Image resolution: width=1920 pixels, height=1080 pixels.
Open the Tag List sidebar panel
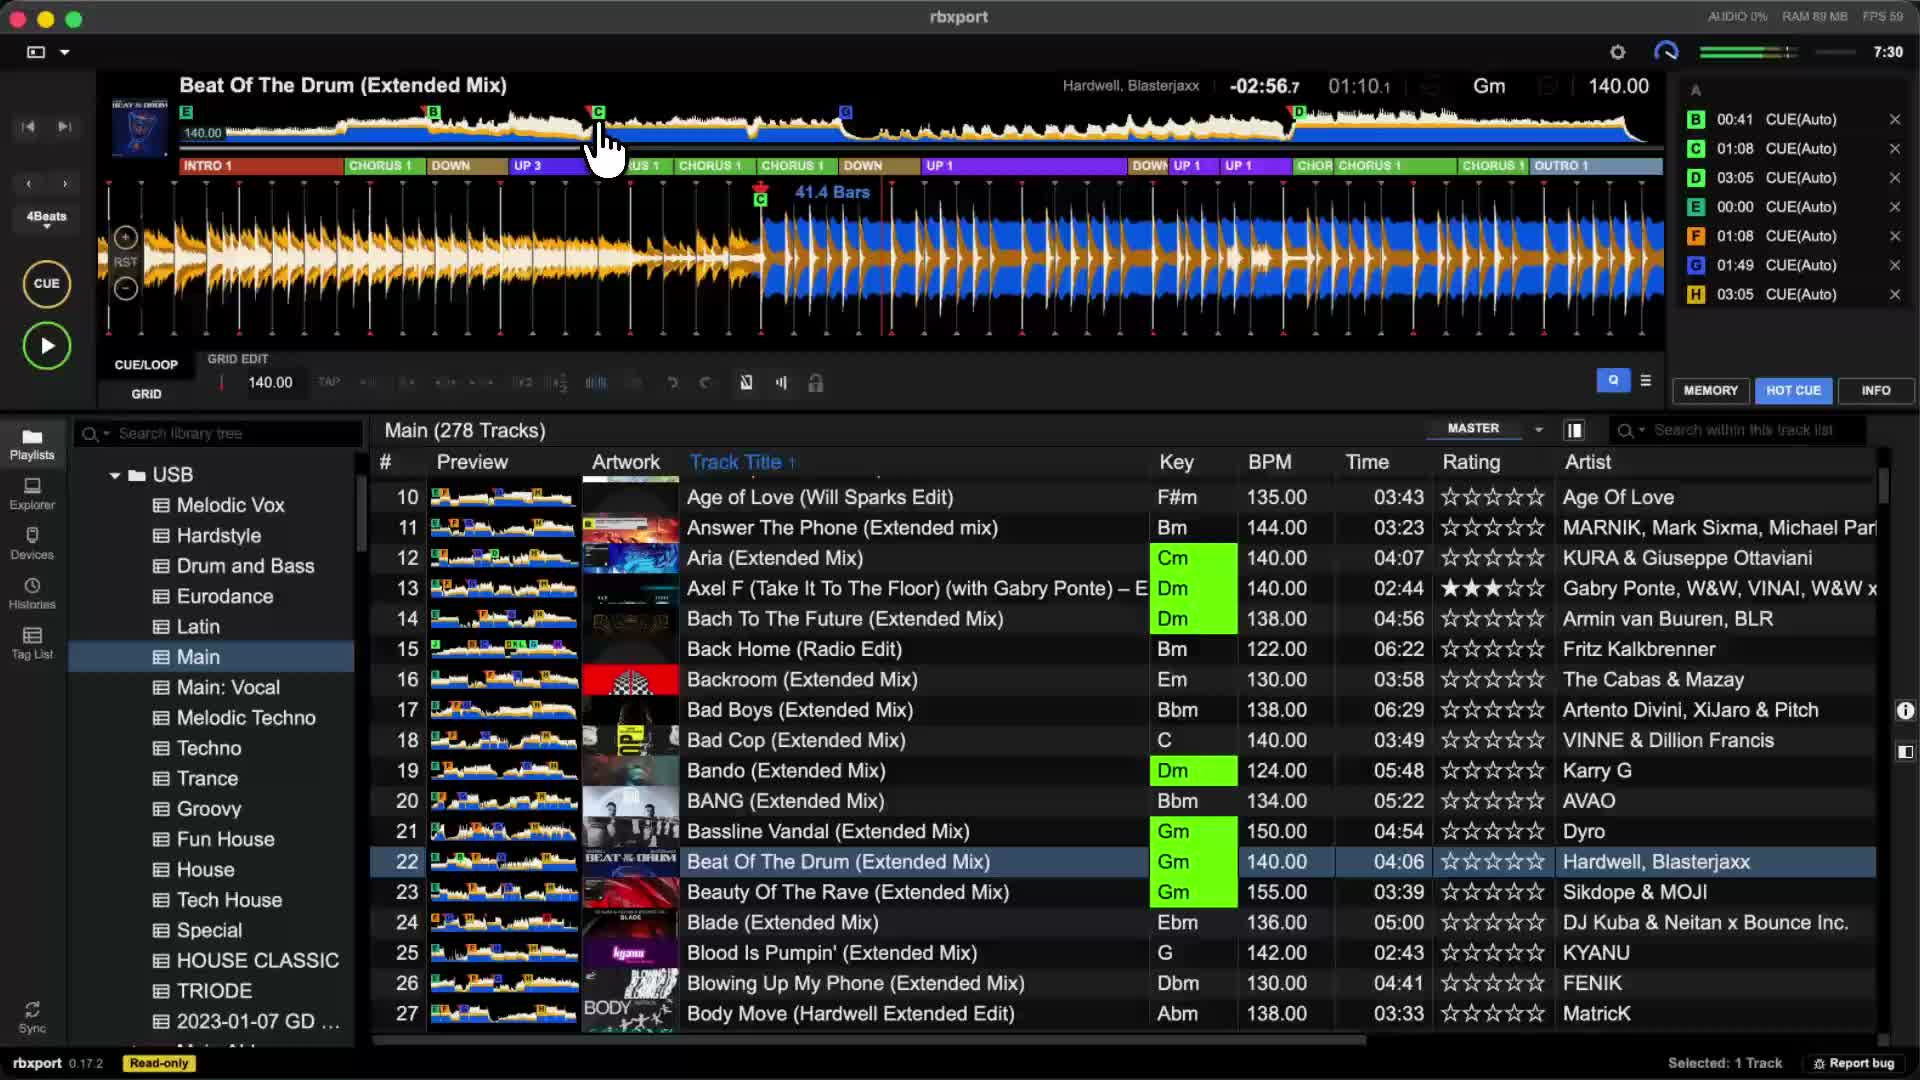(x=32, y=644)
